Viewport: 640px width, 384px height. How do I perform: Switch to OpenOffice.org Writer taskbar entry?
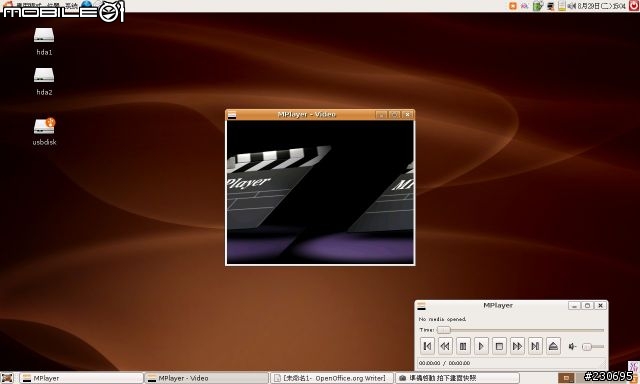pyautogui.click(x=331, y=378)
